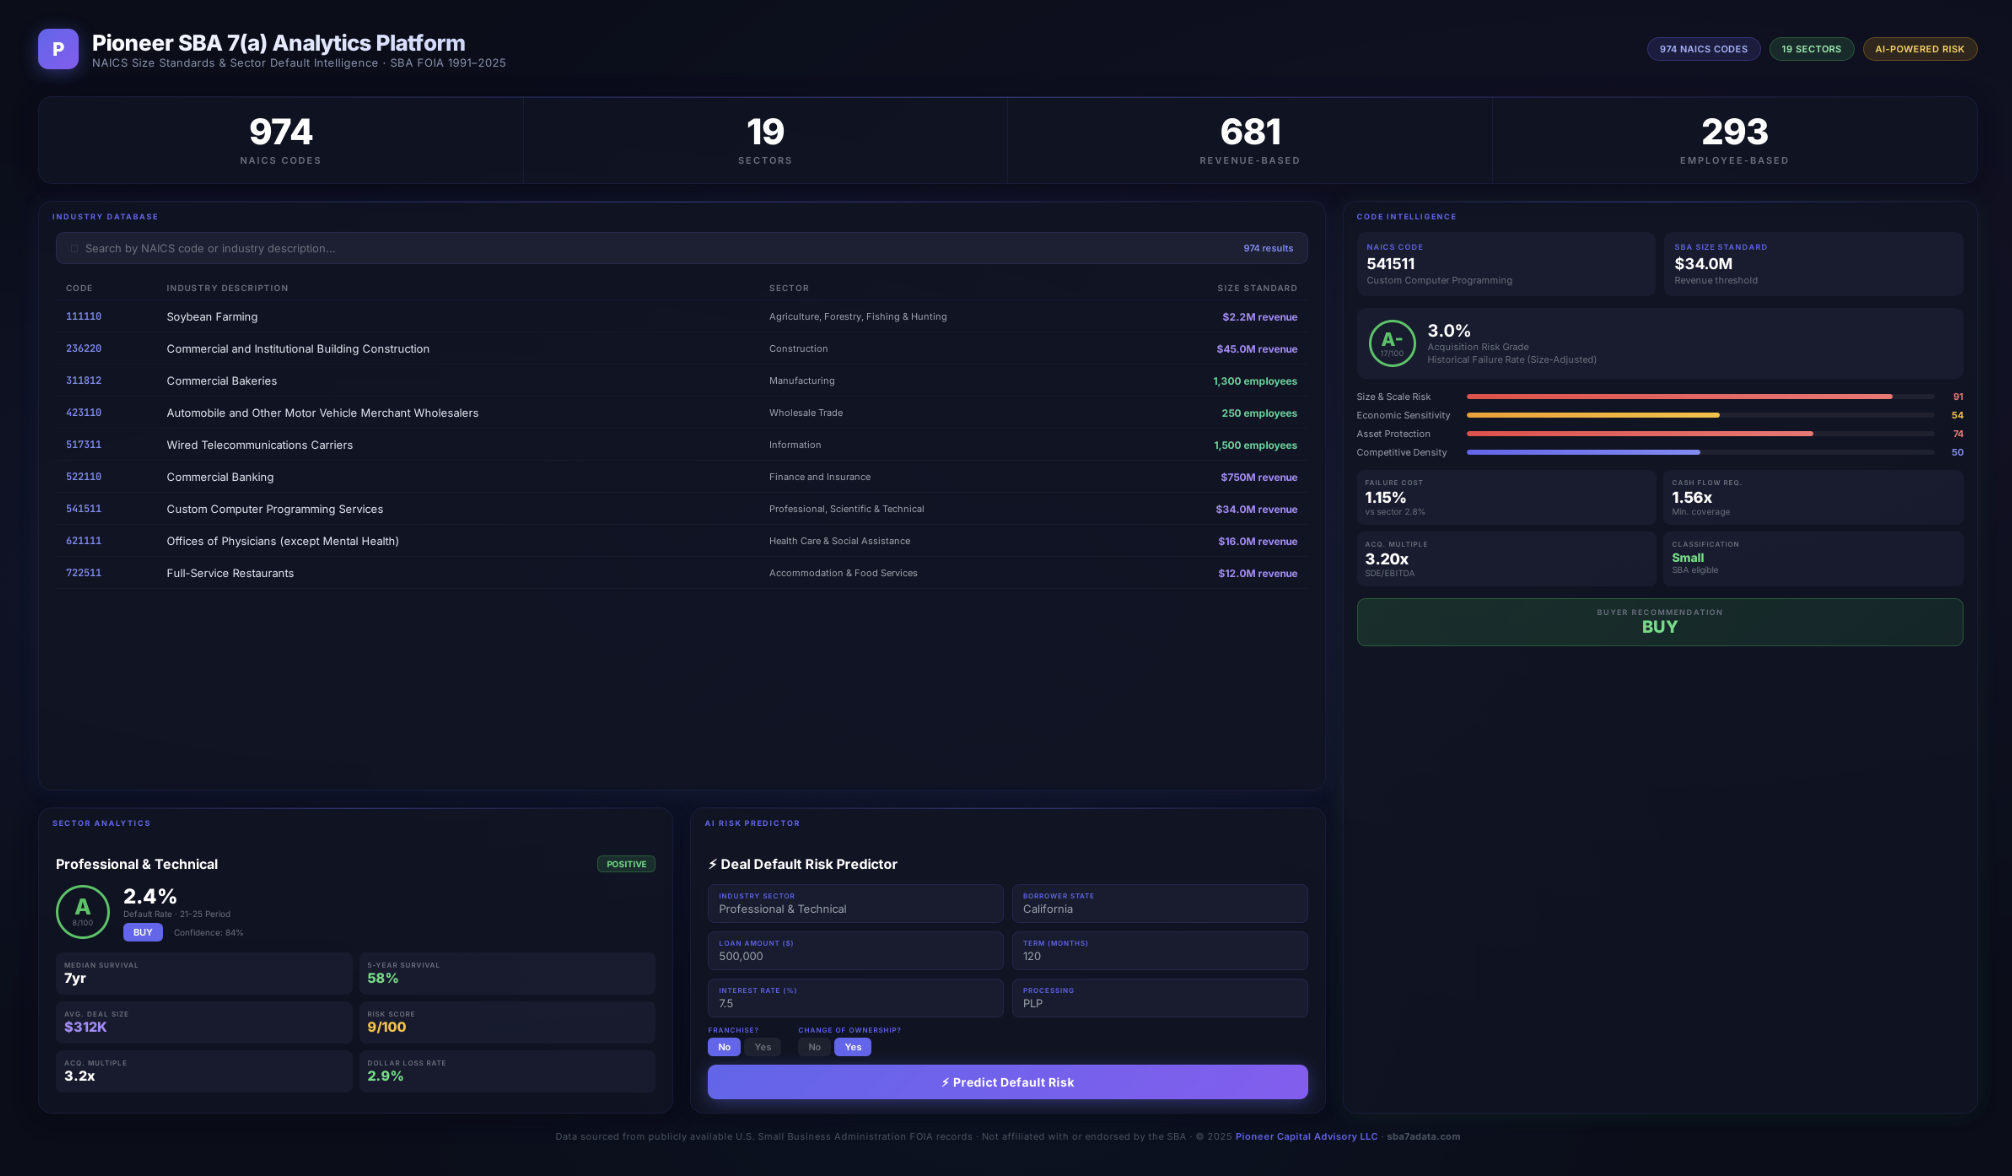
Task: Click the 19 Sectors header badge
Action: tap(1810, 49)
